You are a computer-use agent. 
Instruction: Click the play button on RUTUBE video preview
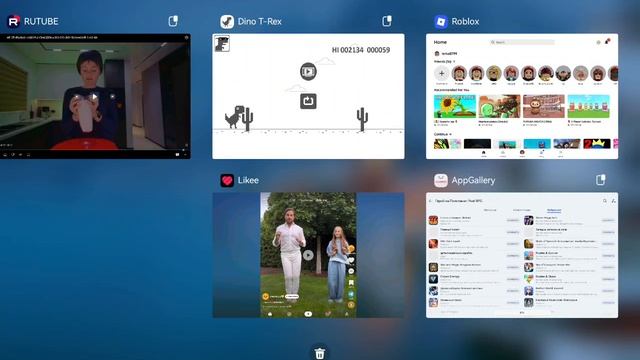coord(94,97)
